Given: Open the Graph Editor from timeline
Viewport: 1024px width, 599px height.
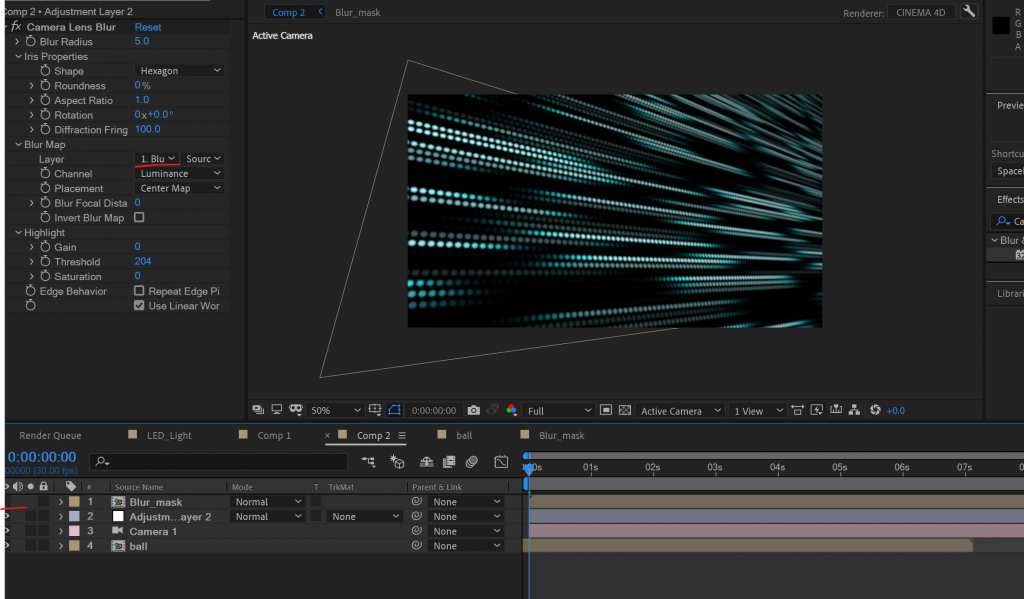Looking at the screenshot, I should tap(500, 462).
